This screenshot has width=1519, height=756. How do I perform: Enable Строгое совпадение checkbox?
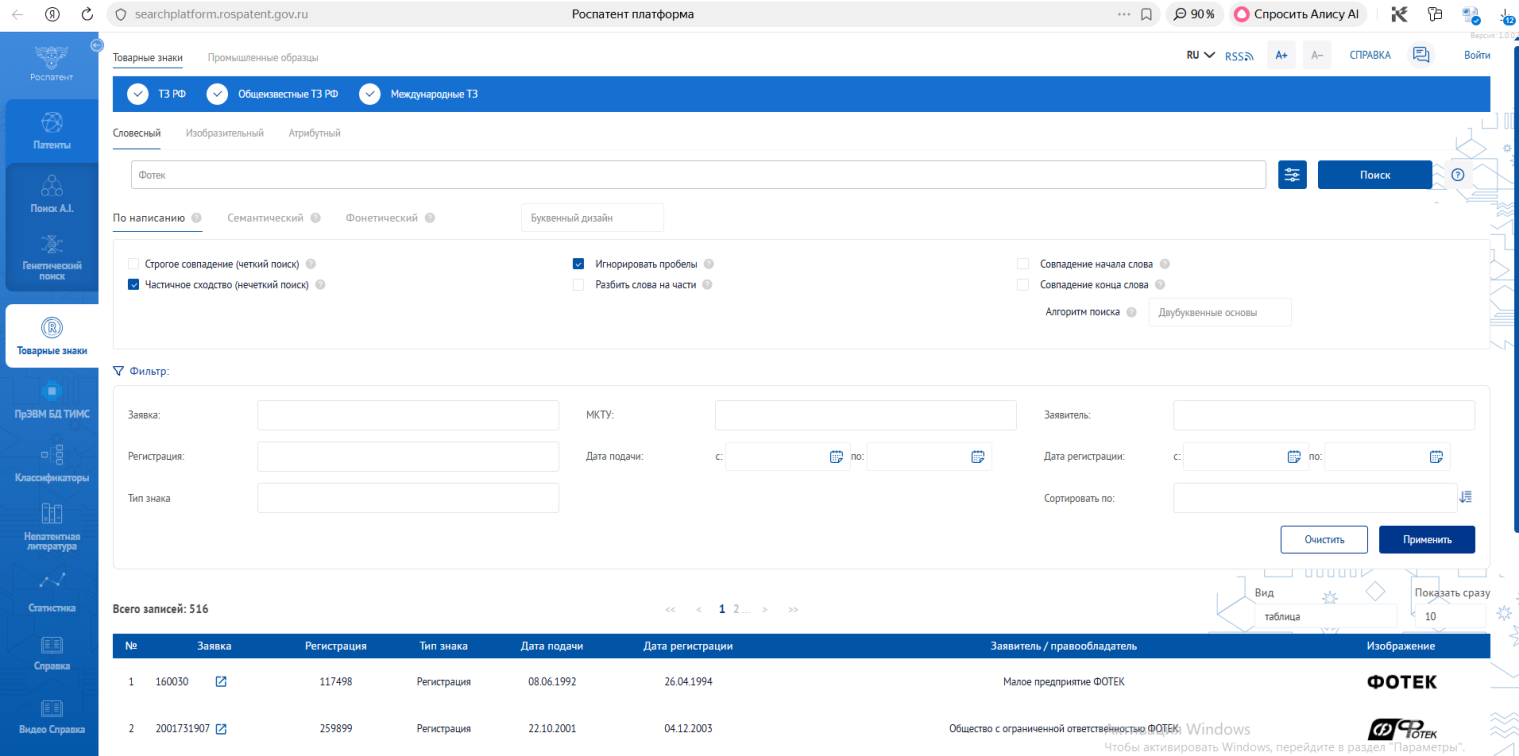(134, 264)
